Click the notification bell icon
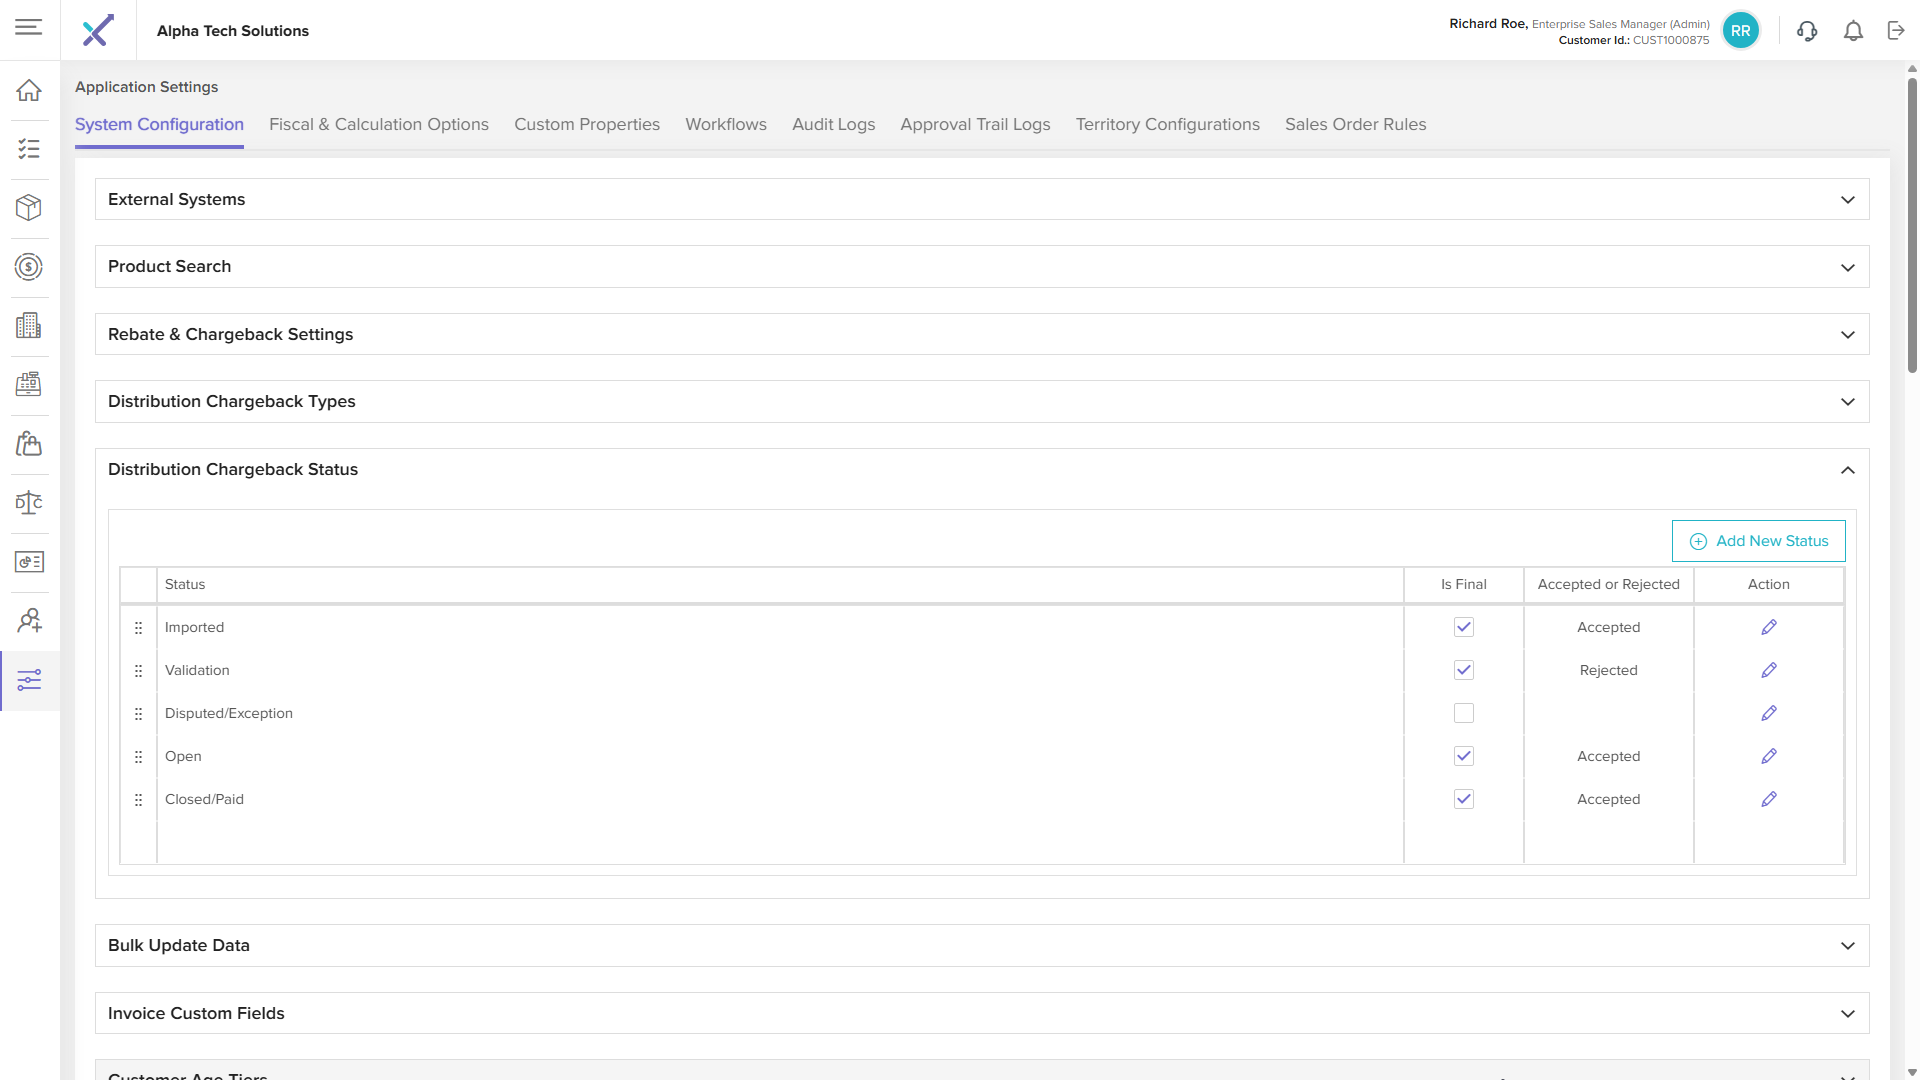The image size is (1920, 1080). (1853, 31)
